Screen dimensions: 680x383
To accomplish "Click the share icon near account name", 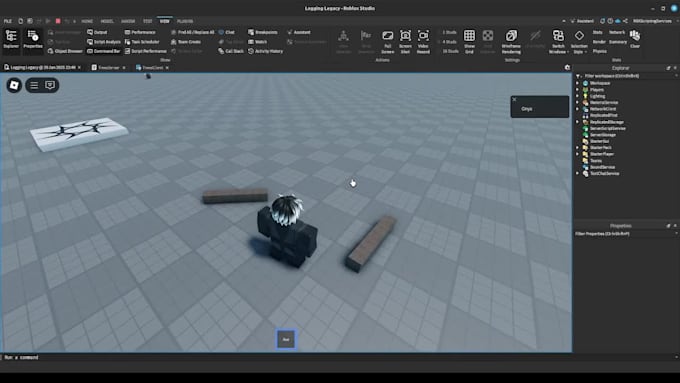I will (625, 21).
